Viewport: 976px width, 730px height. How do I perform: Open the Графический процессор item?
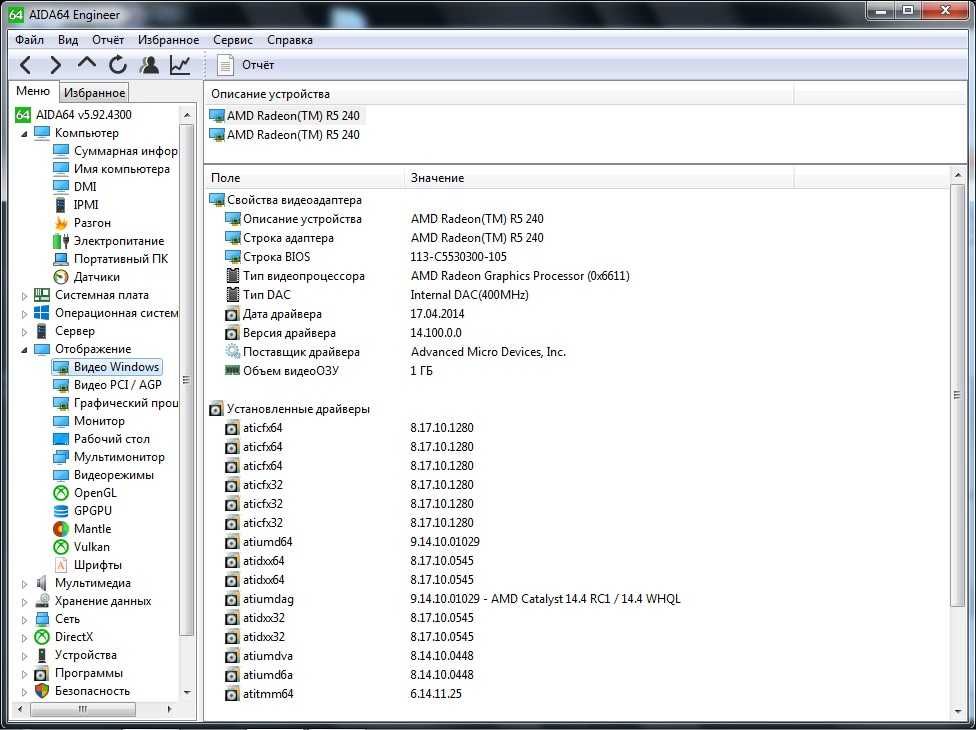126,403
